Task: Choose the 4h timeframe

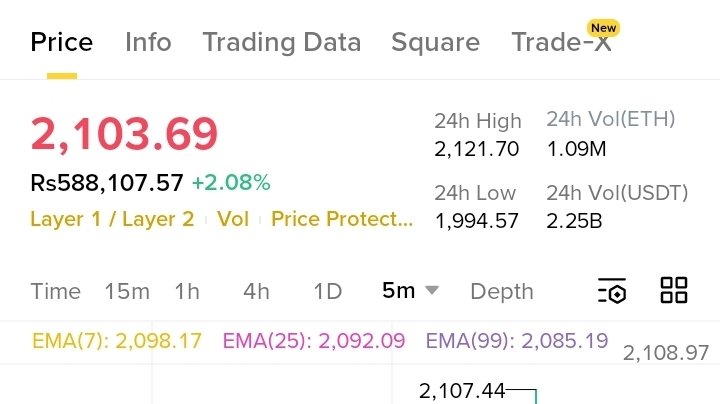Action: pyautogui.click(x=256, y=292)
